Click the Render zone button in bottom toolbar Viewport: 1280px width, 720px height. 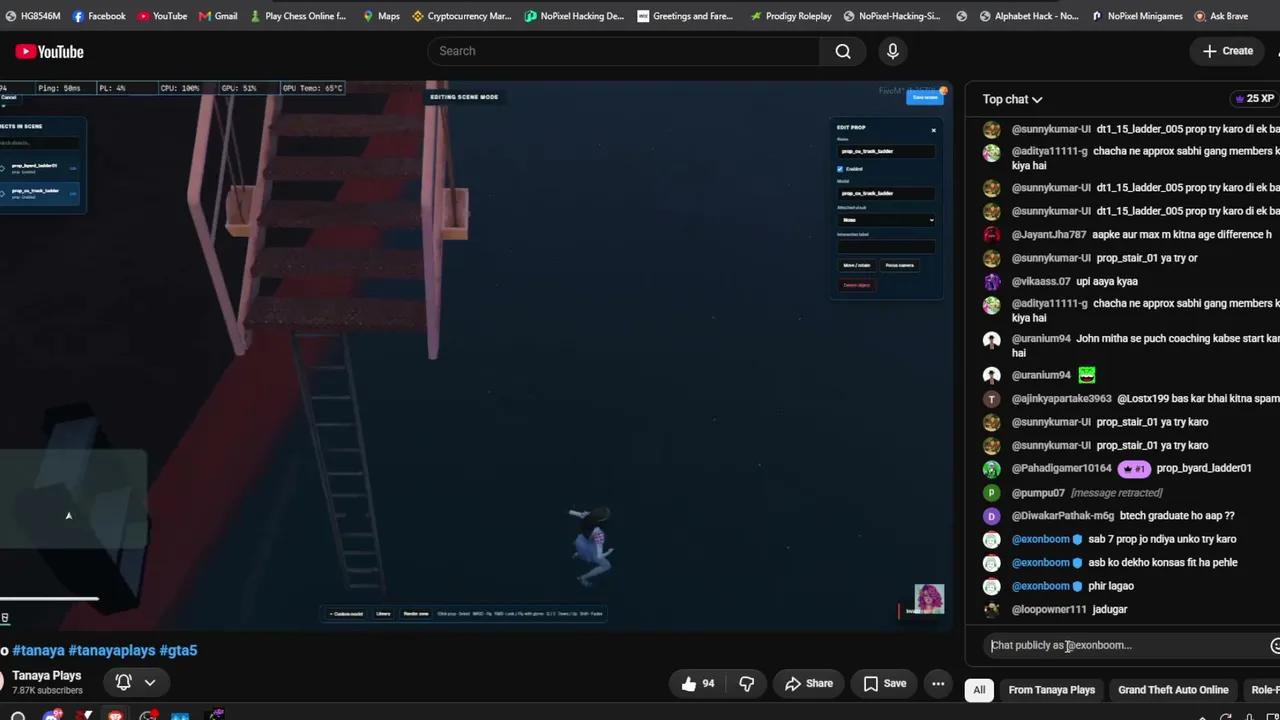click(416, 614)
